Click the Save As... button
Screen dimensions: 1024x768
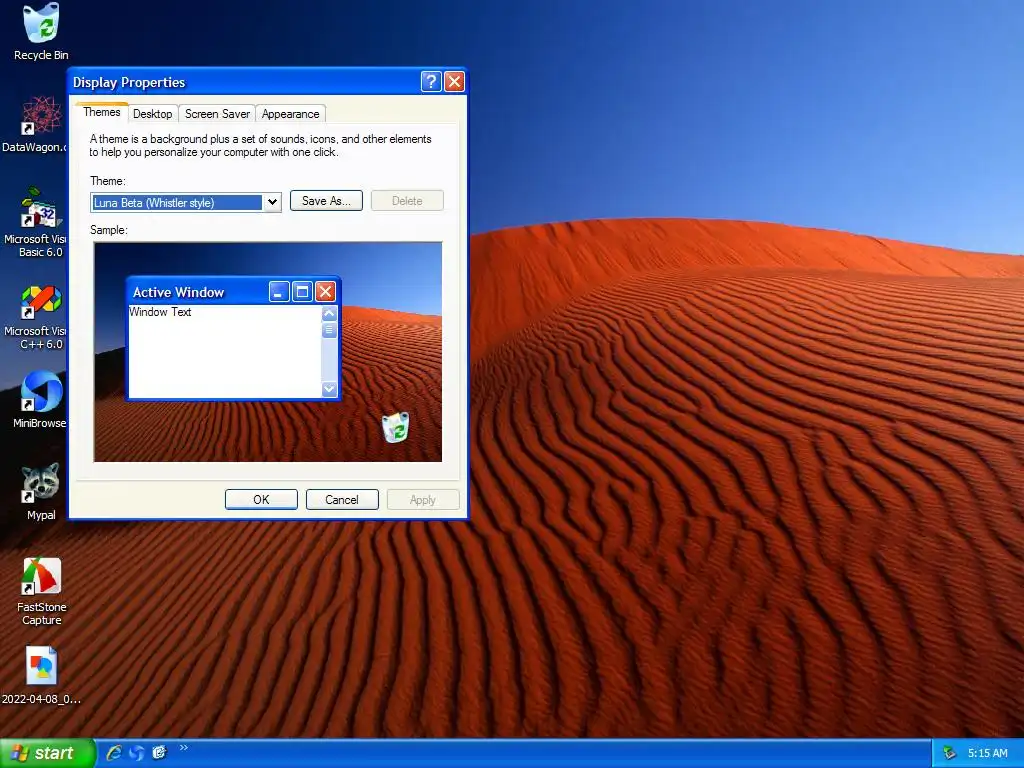[x=326, y=200]
